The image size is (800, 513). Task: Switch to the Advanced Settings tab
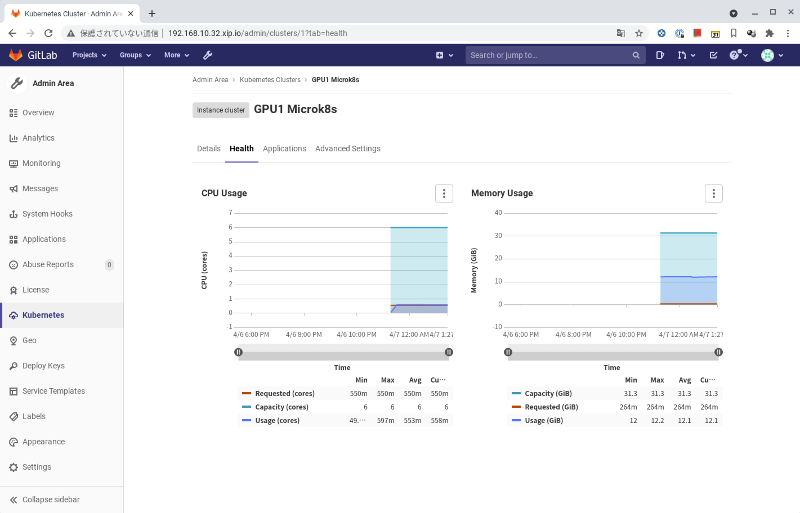click(347, 148)
